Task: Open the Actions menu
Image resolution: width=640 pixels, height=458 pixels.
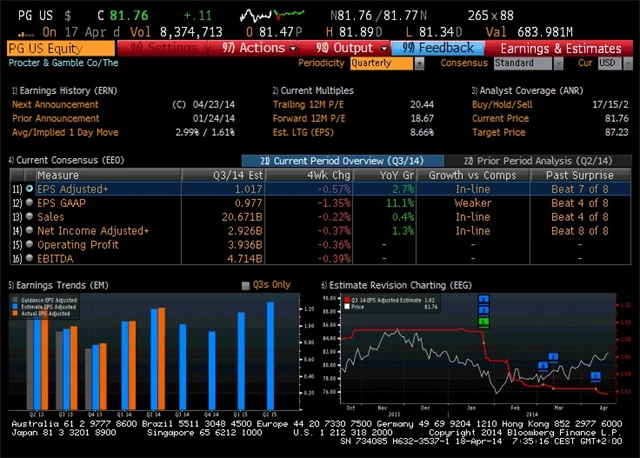Action: [x=254, y=47]
